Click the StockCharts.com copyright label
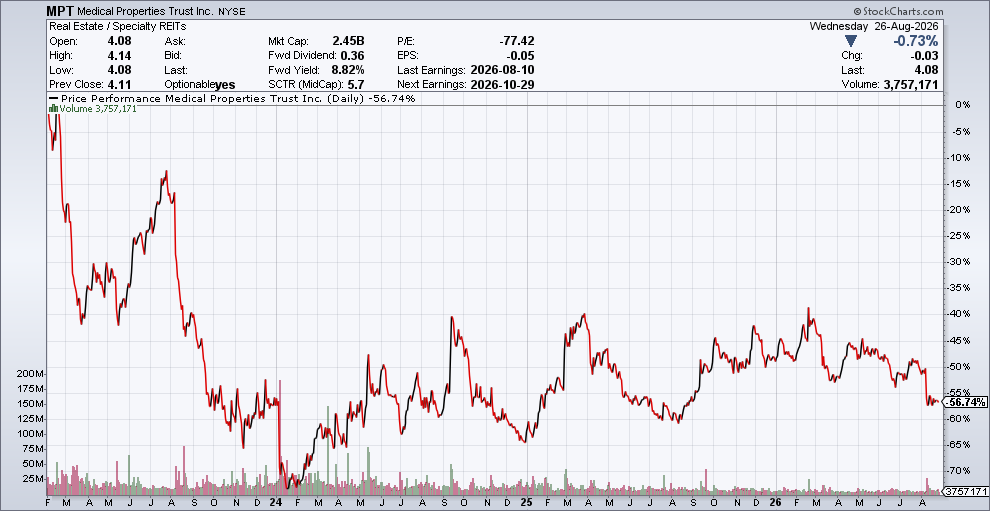Screen dimensions: 990x511 pyautogui.click(x=898, y=11)
